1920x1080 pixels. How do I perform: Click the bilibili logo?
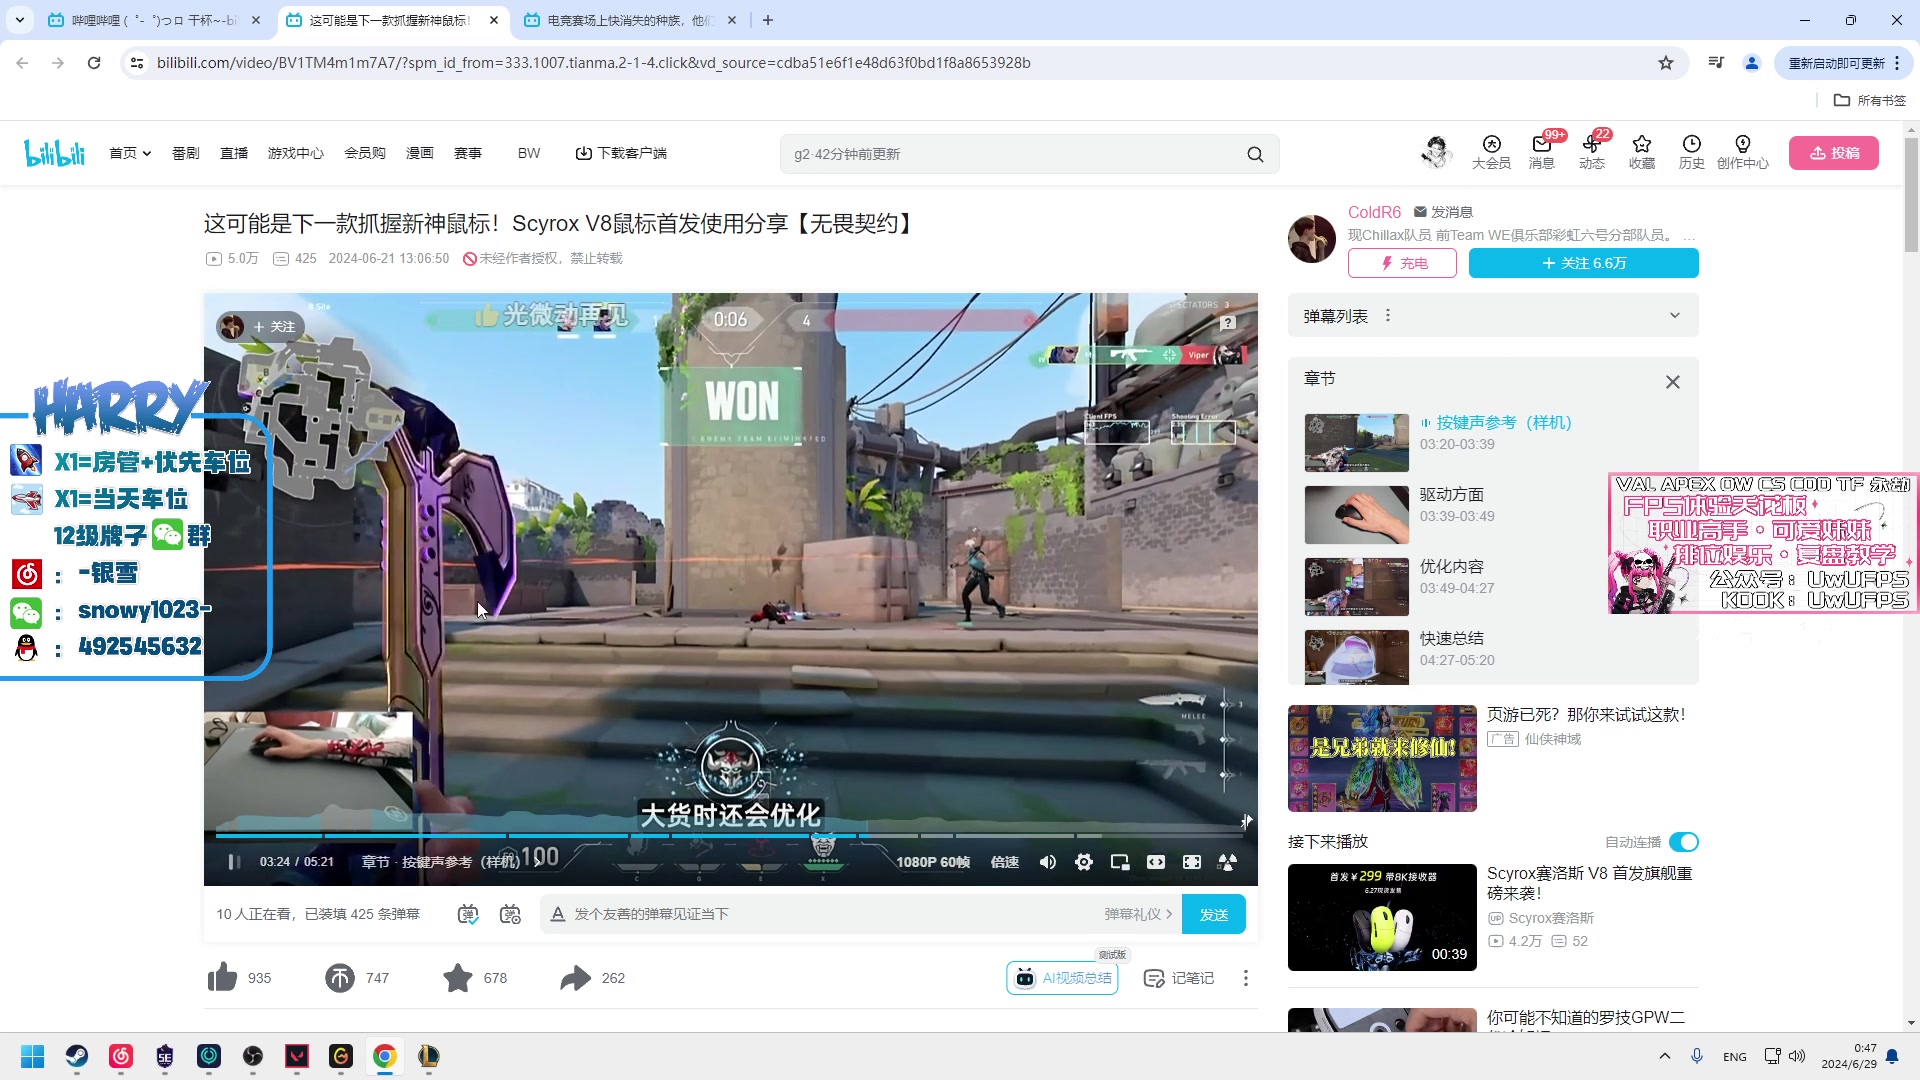click(55, 153)
